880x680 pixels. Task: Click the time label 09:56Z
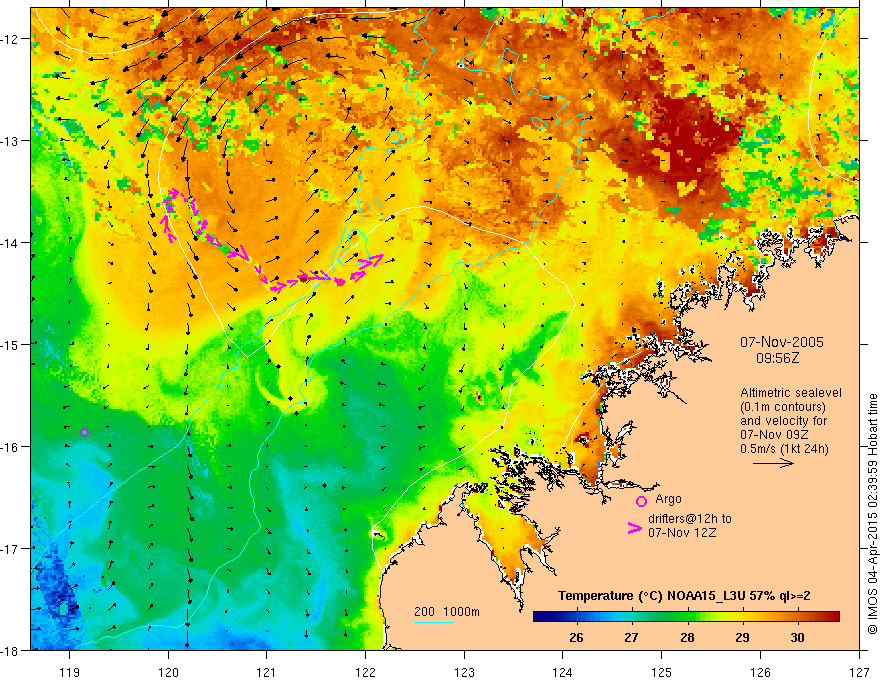778,358
